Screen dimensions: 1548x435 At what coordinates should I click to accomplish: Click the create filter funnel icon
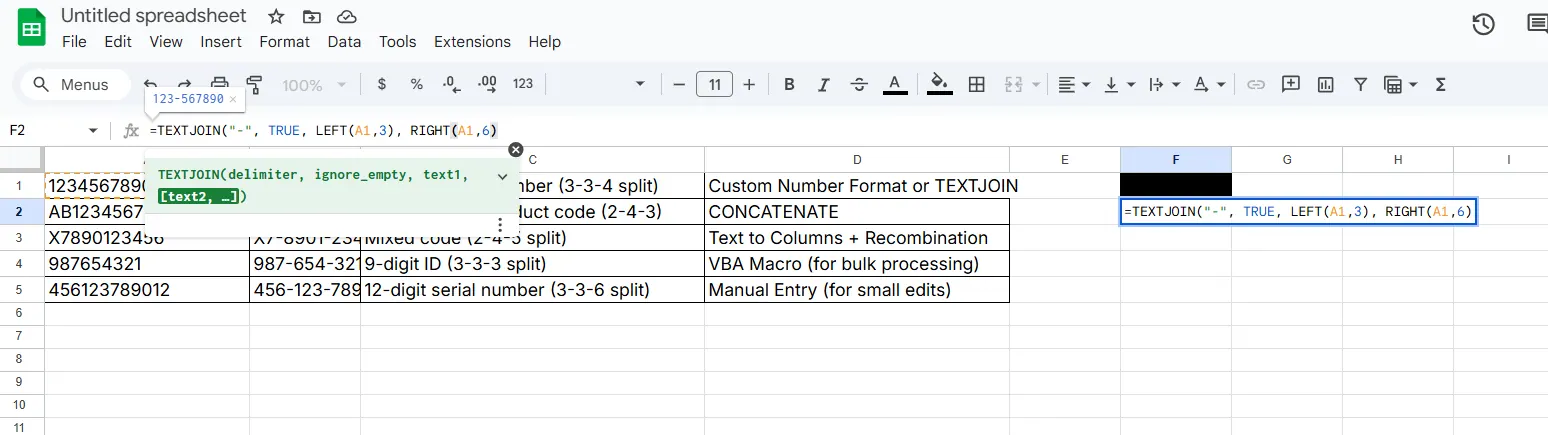1360,85
